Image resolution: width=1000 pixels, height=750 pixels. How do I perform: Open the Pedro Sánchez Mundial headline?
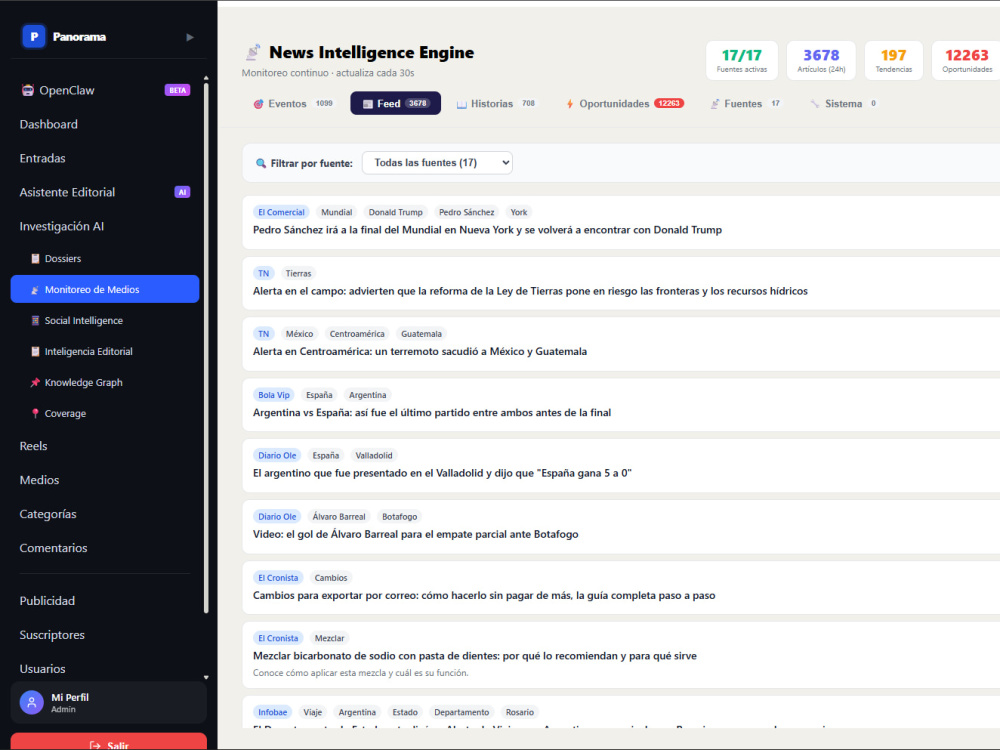487,230
